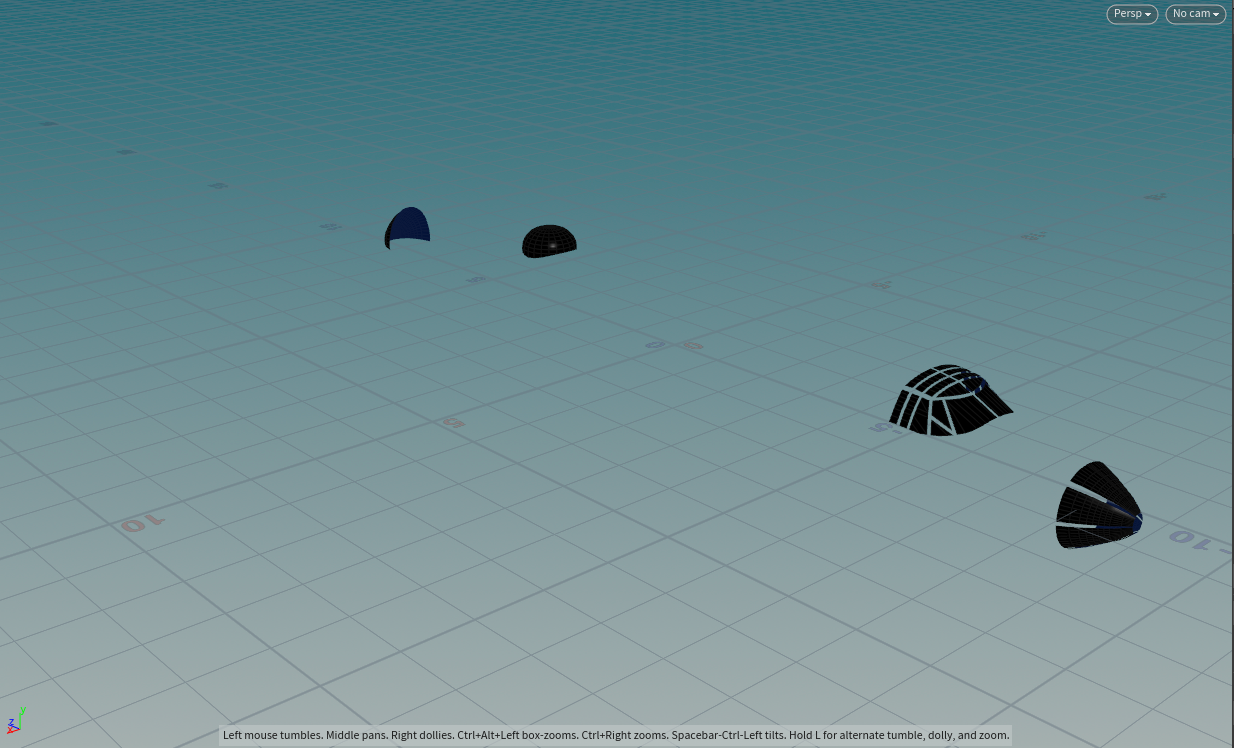
Task: Select the dark blue half-dome object
Action: (x=409, y=227)
